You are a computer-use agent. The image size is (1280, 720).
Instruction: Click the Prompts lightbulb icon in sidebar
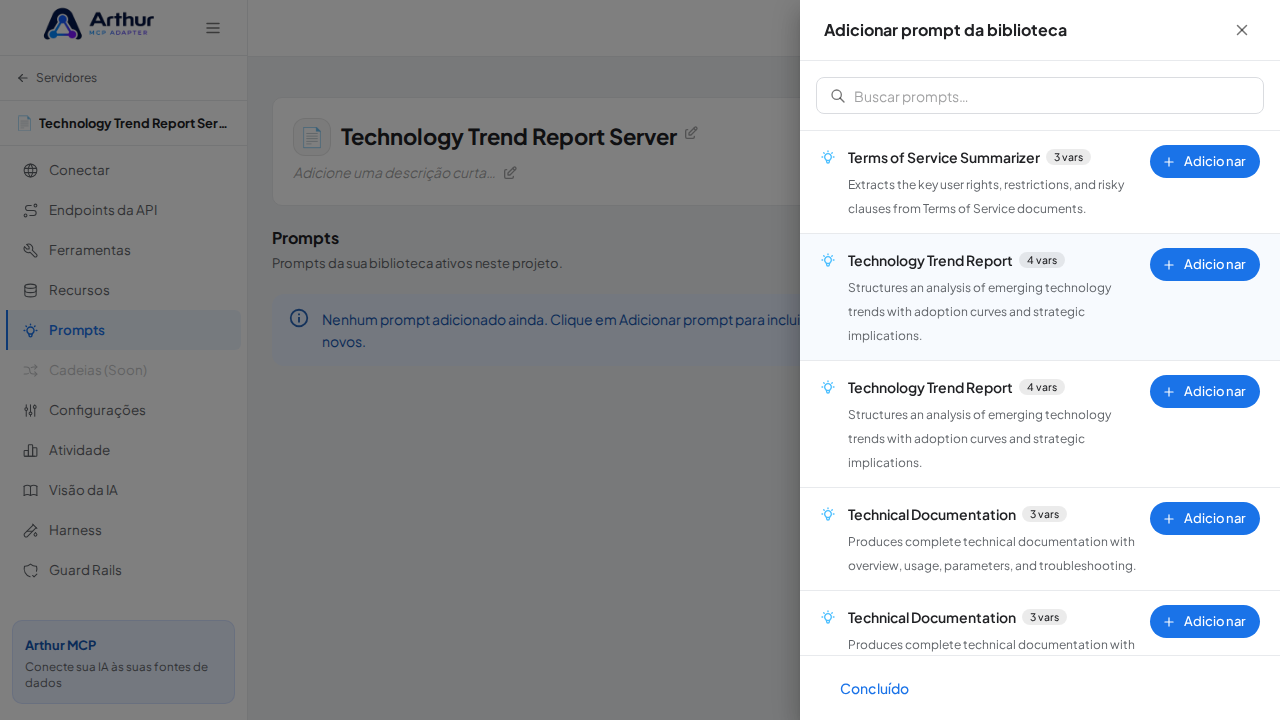[30, 330]
